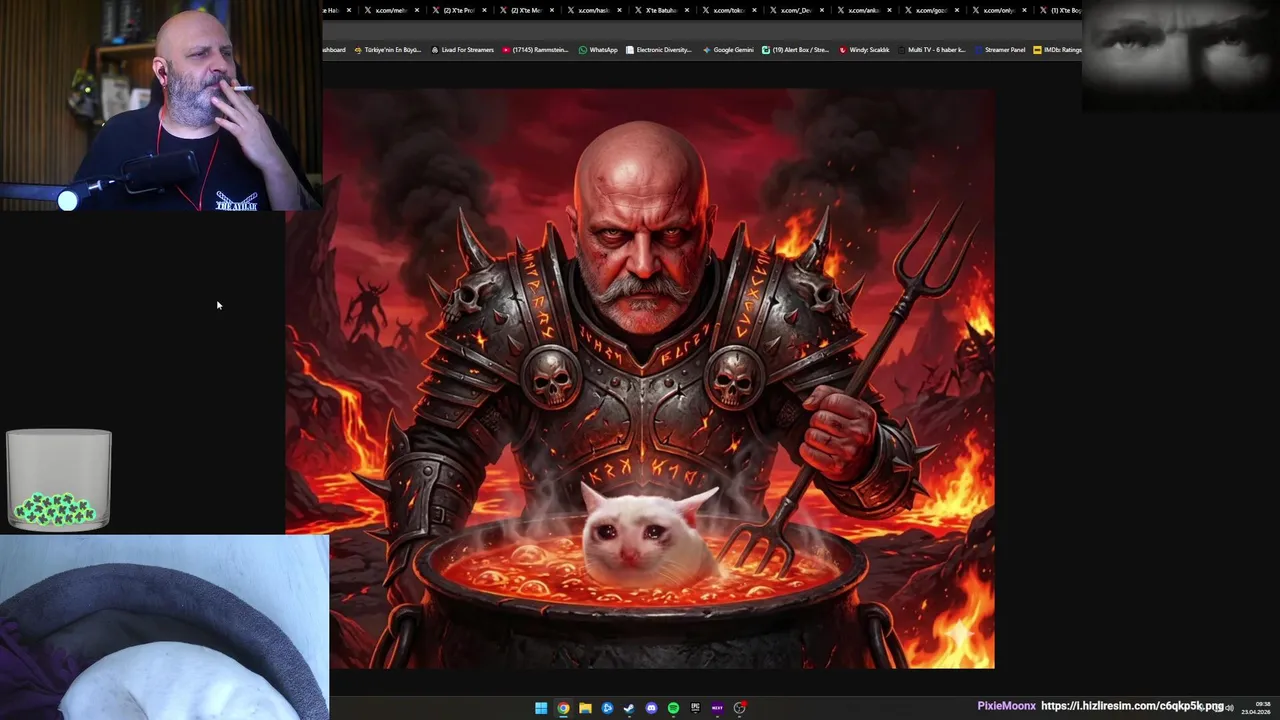Viewport: 1280px width, 720px height.
Task: Open the Windy: Sıcaklık bookmark
Action: pos(864,50)
